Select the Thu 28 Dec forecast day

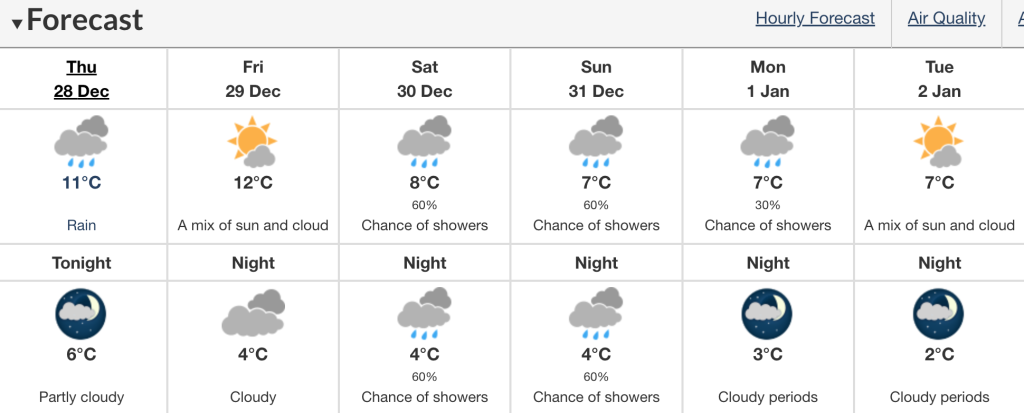(82, 79)
